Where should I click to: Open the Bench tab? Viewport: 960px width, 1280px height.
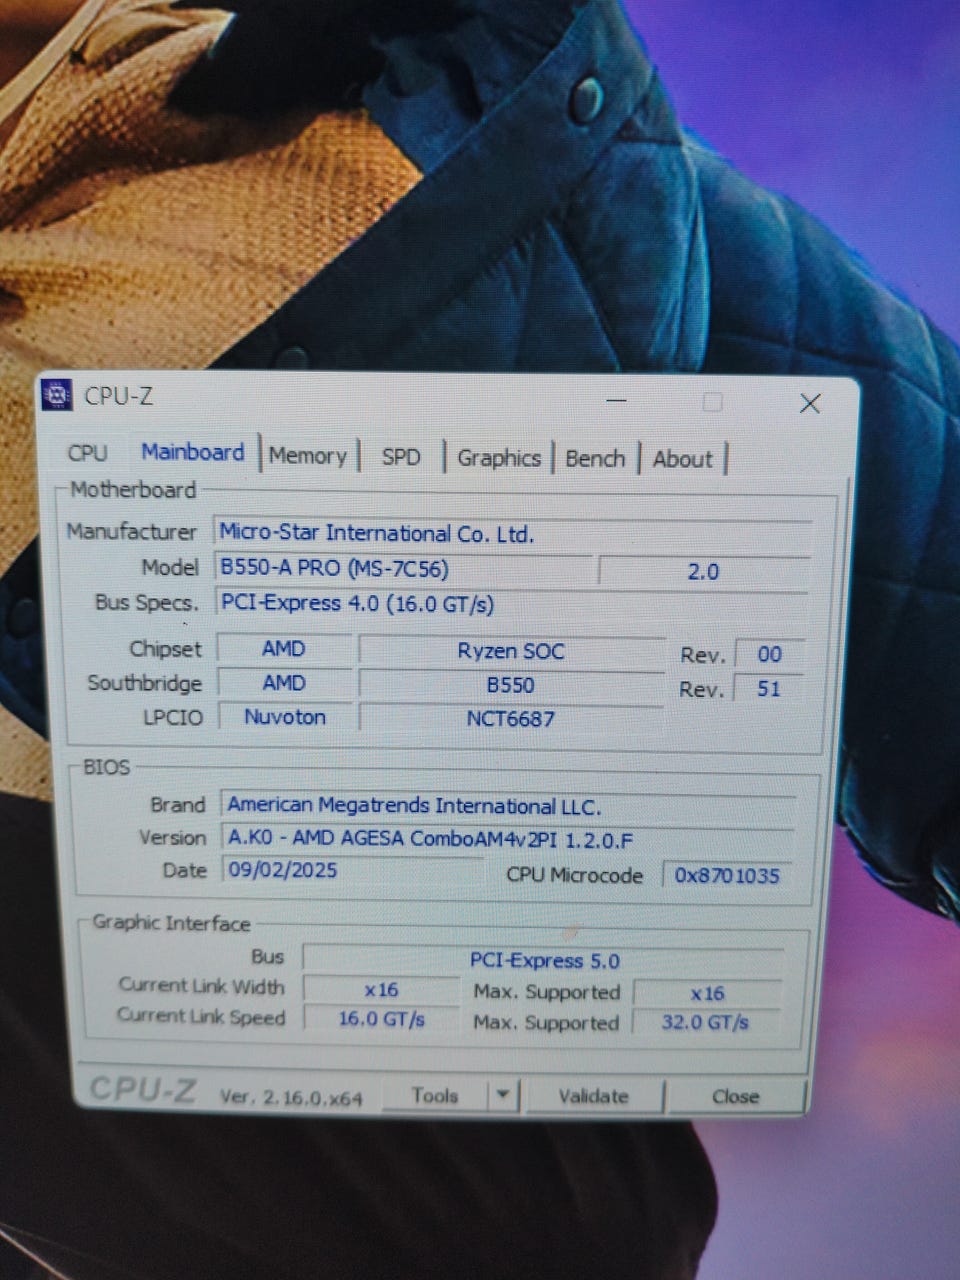595,459
